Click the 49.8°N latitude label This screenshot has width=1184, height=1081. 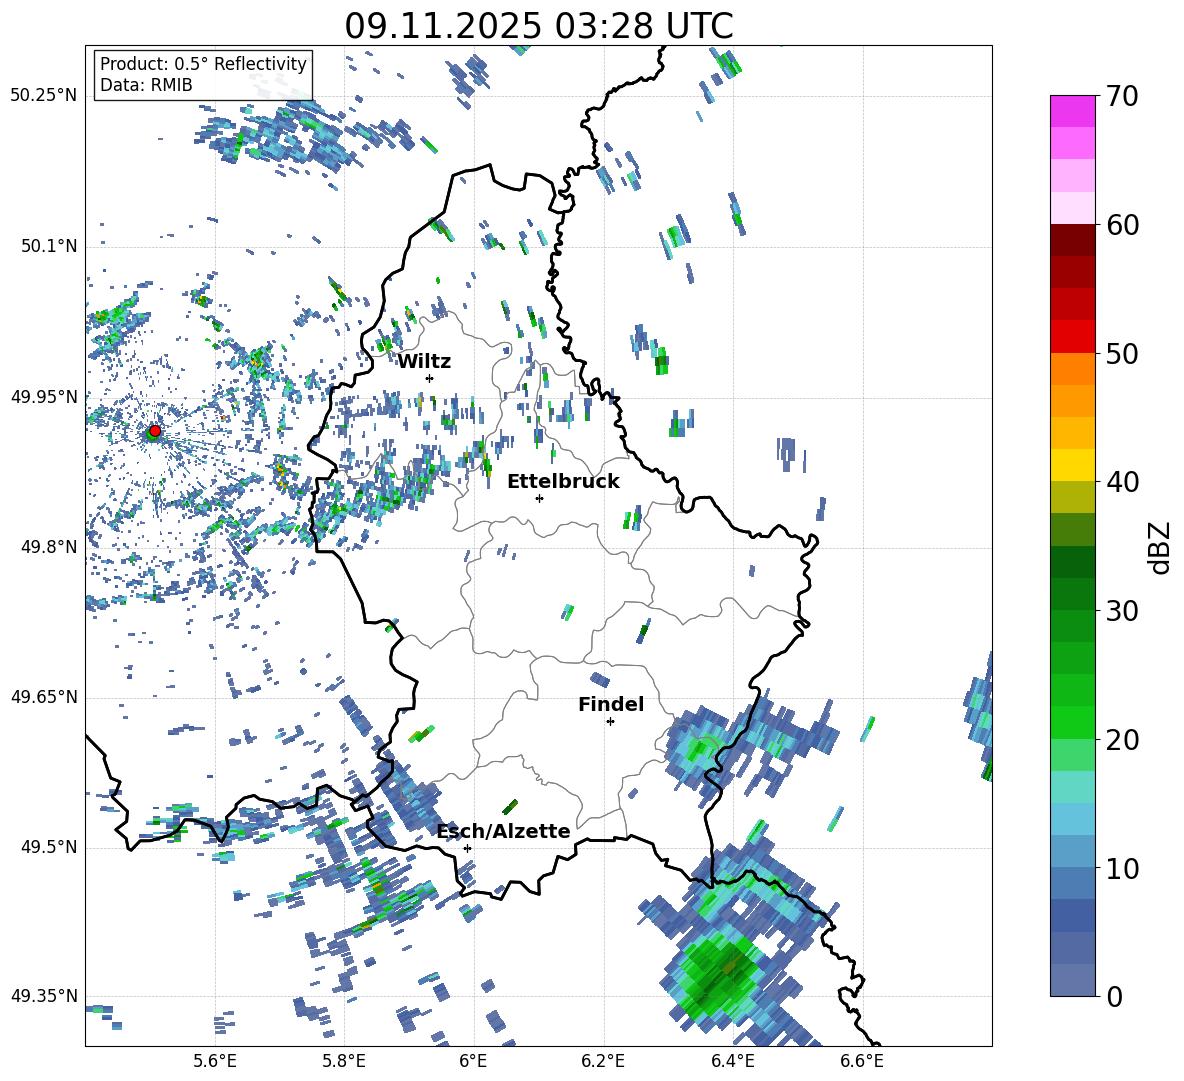(x=48, y=547)
